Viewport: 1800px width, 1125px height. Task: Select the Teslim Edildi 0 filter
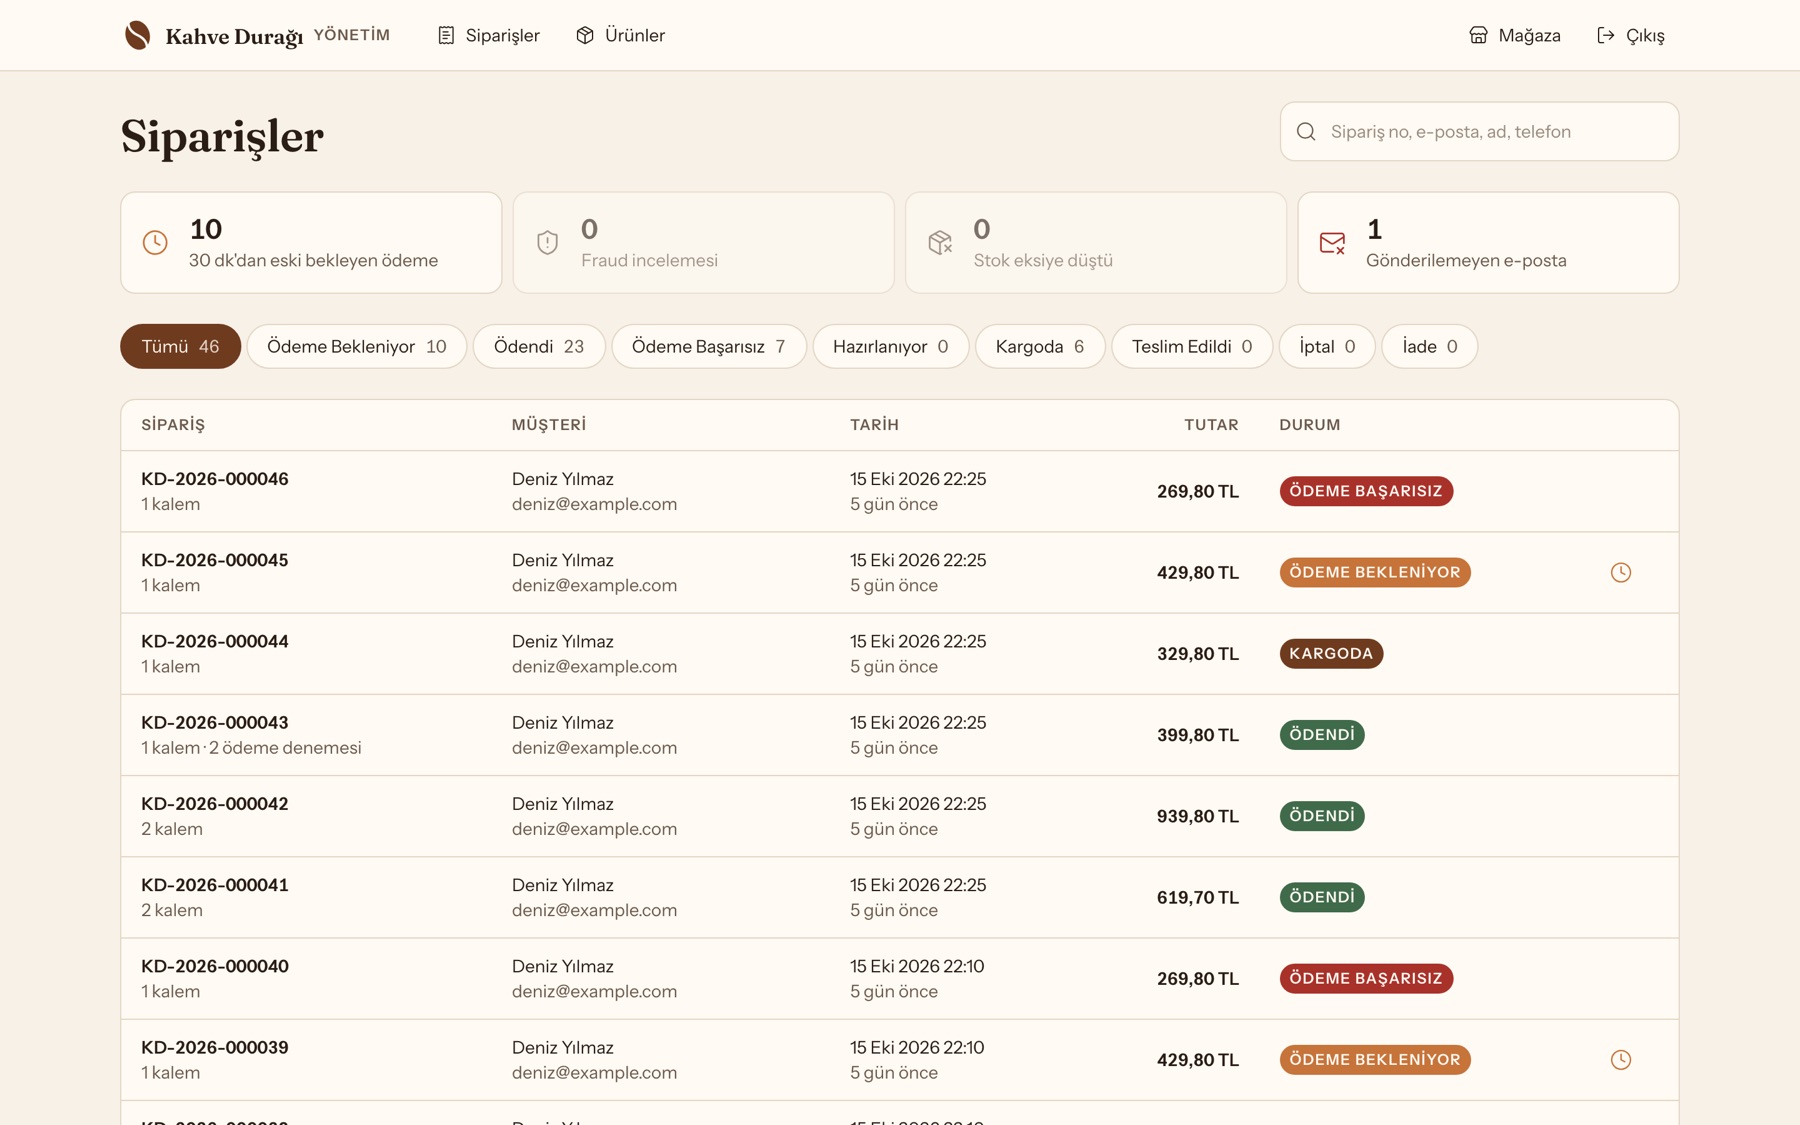click(1192, 346)
